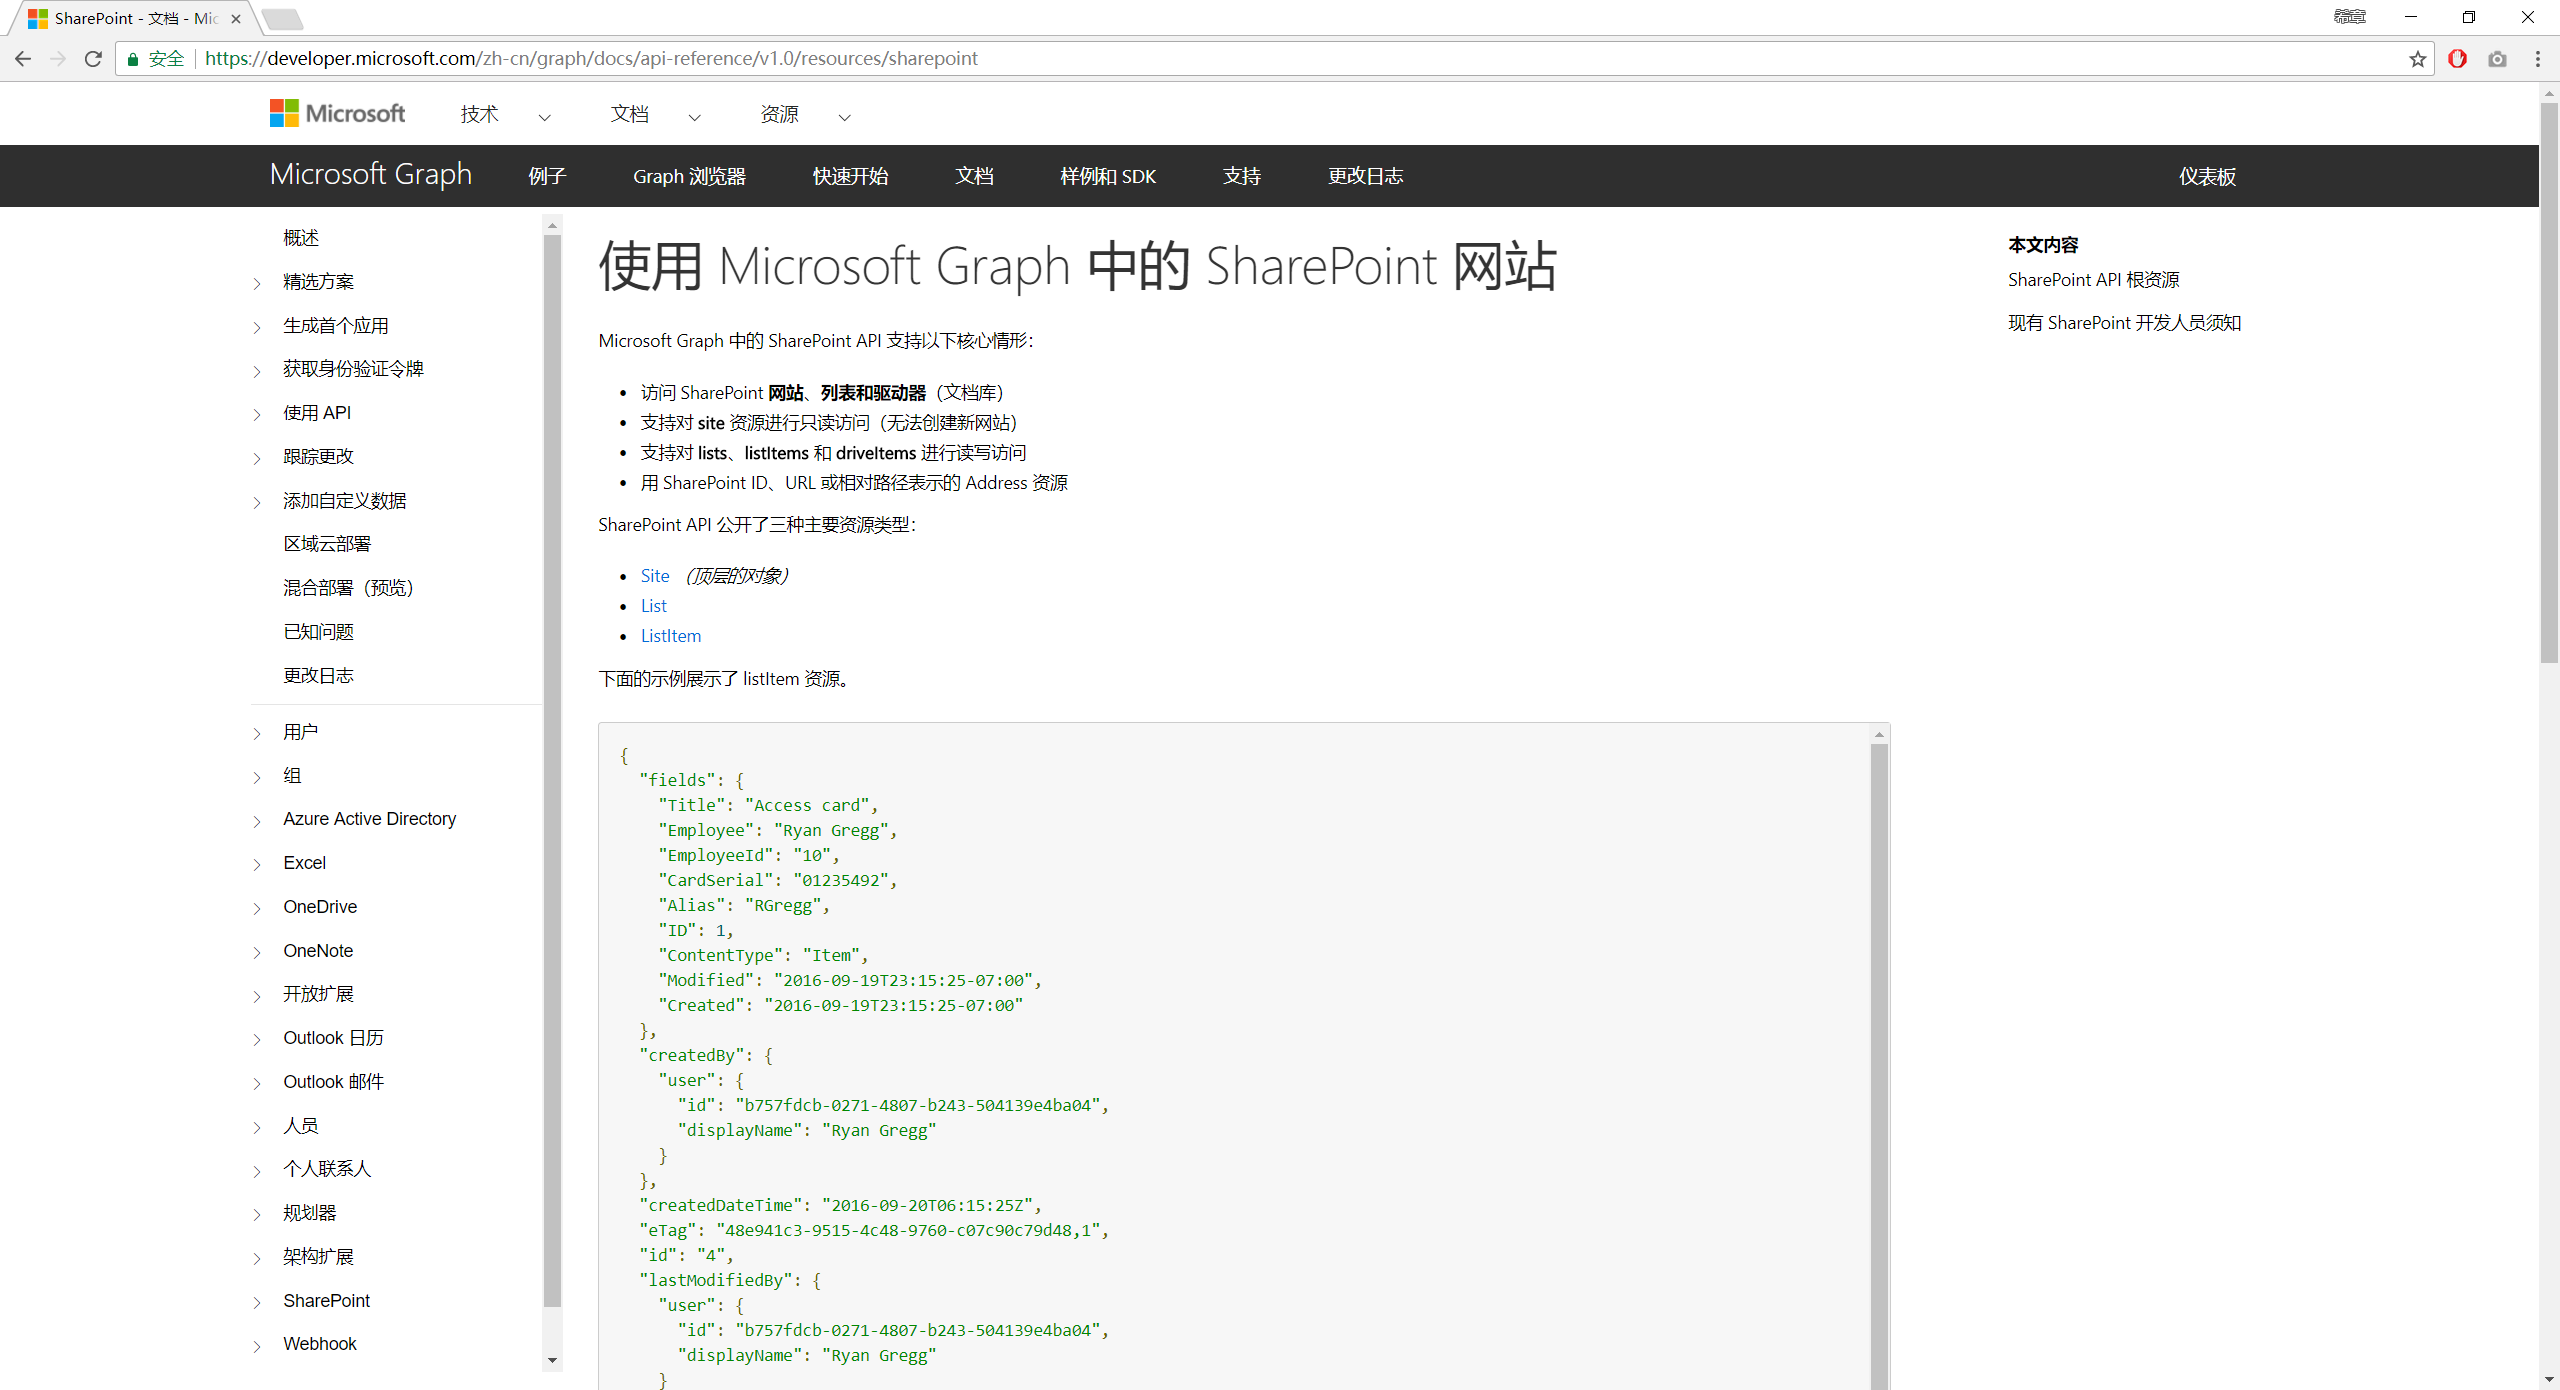Click the sidebar scrollbar down arrow

pos(552,1361)
